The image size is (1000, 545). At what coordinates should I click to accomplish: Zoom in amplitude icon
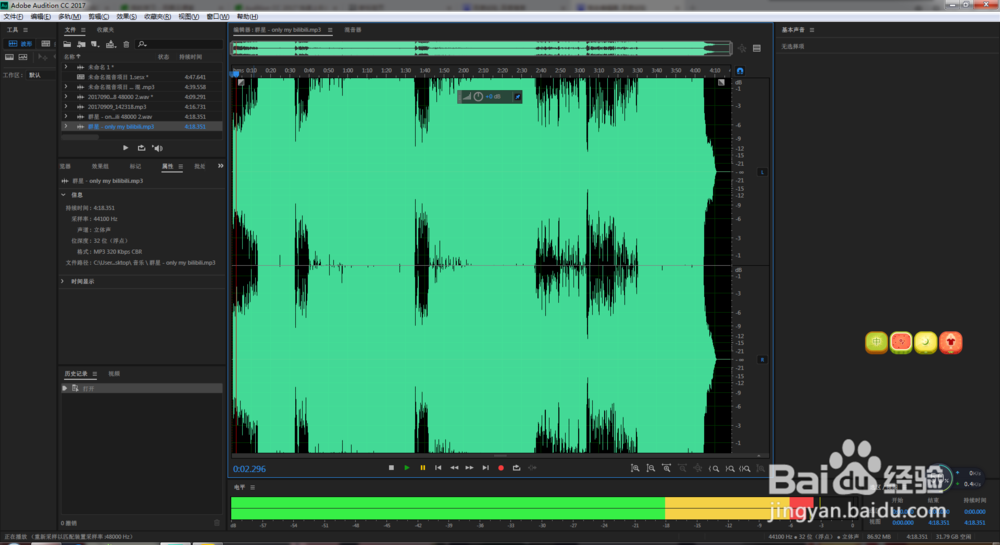coord(635,469)
